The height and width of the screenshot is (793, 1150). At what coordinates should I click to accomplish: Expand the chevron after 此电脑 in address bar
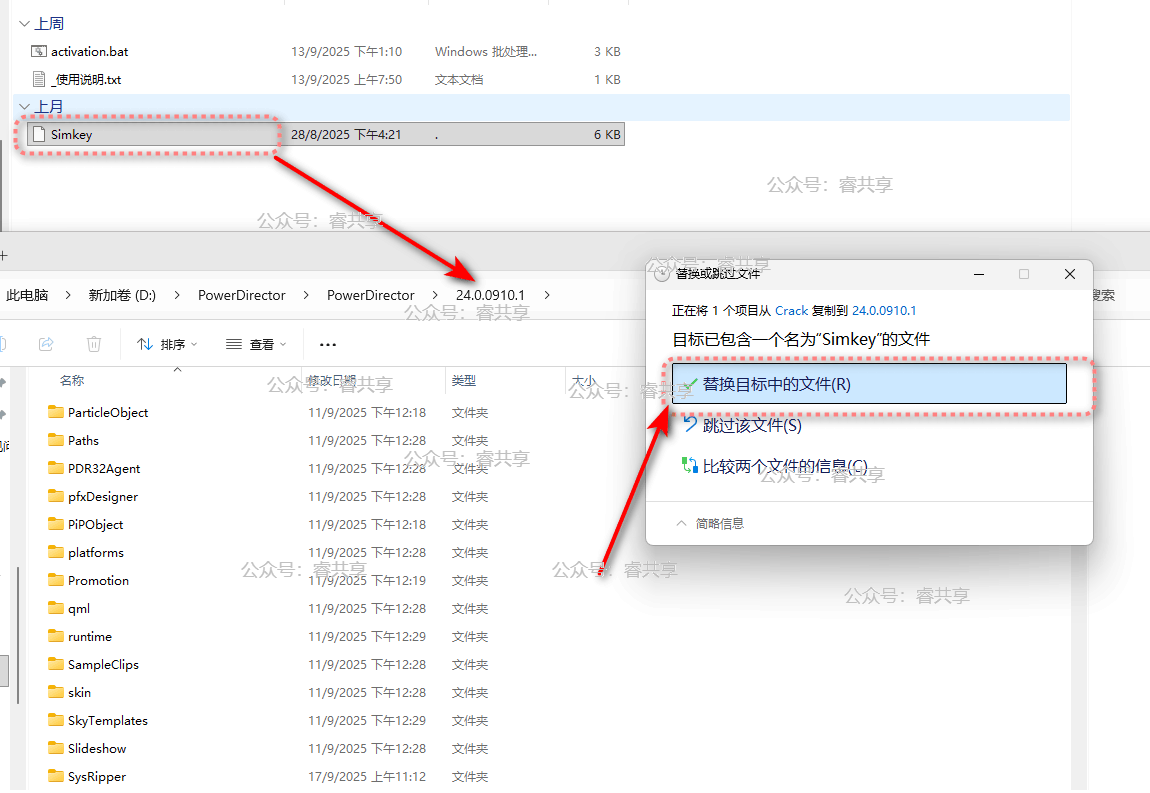[68, 295]
